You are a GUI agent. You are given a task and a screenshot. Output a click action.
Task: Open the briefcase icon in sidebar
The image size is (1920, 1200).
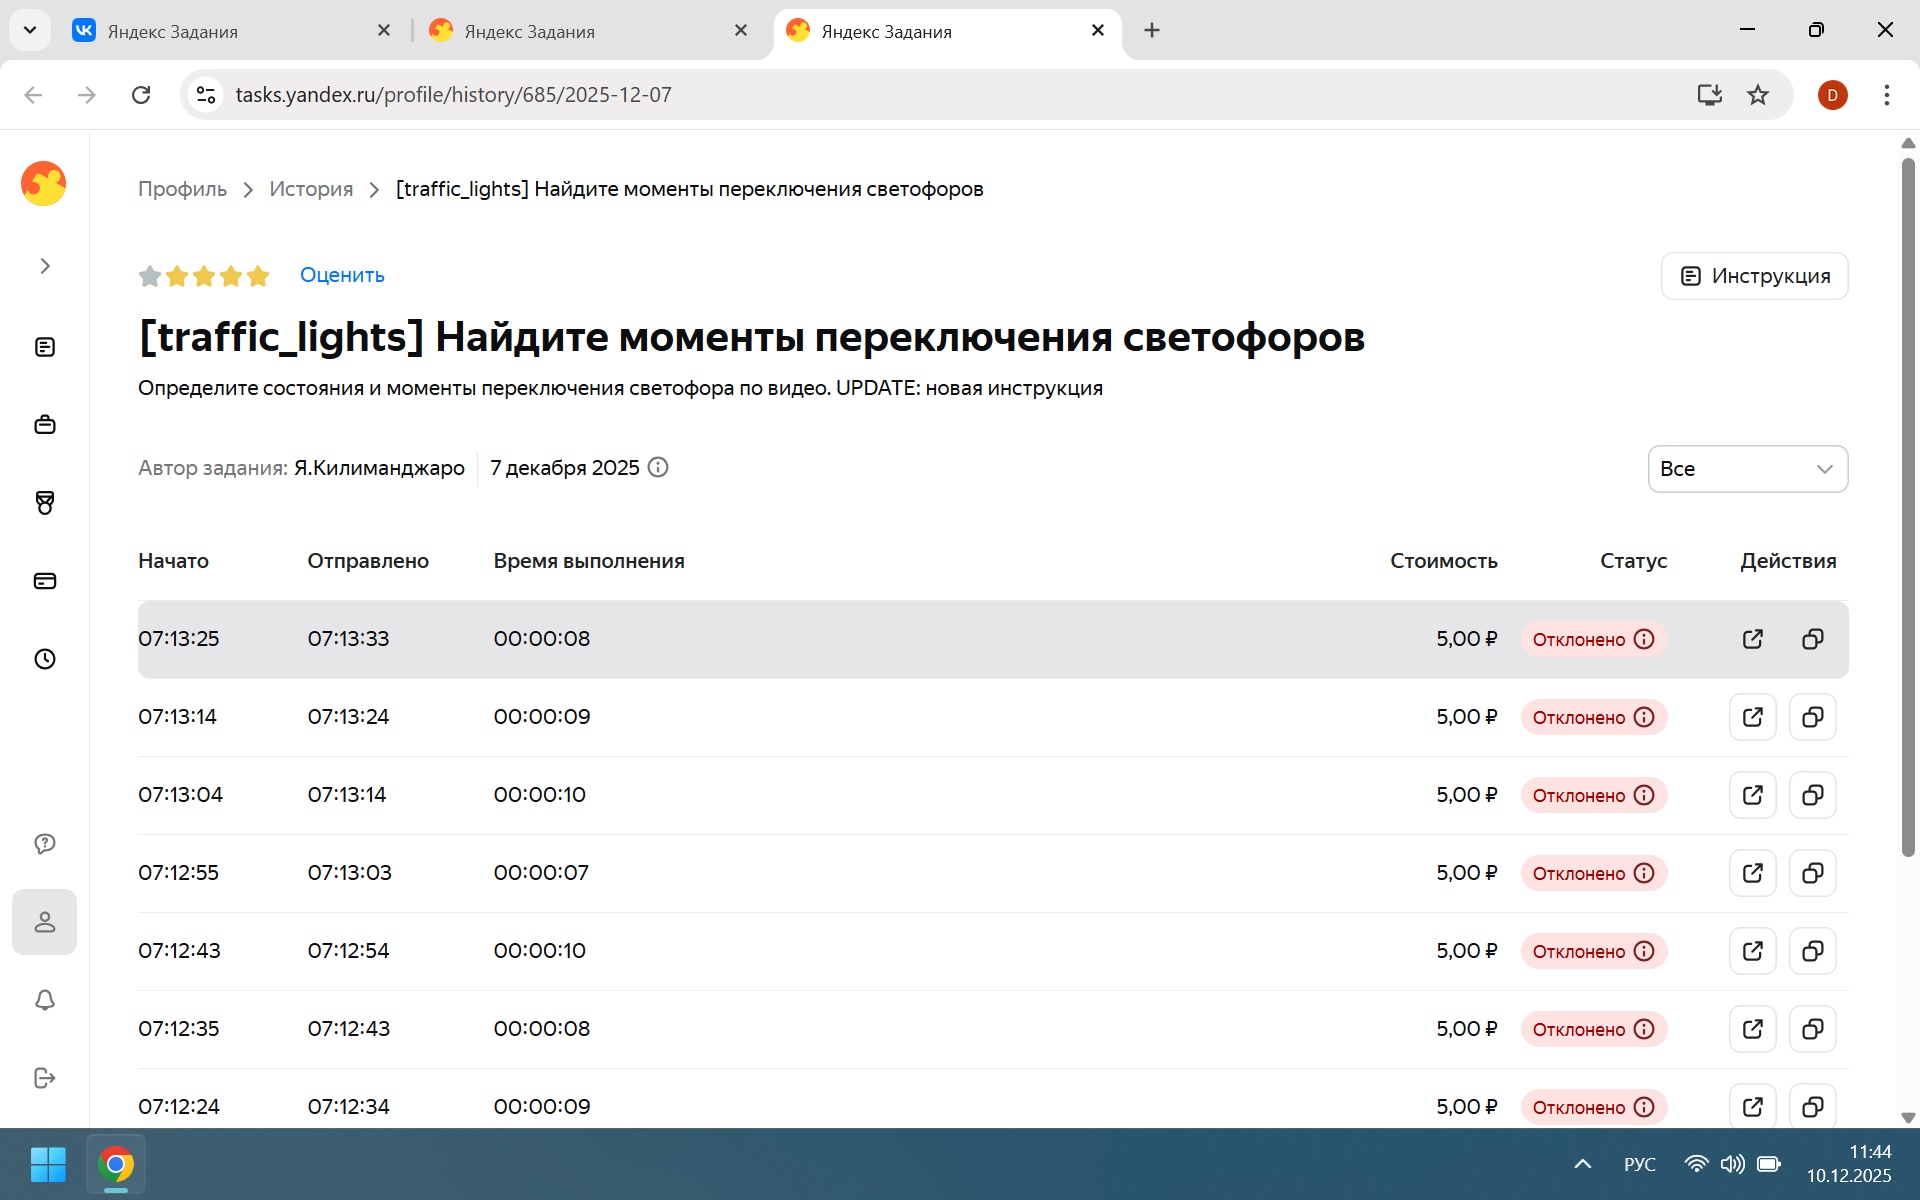tap(45, 425)
